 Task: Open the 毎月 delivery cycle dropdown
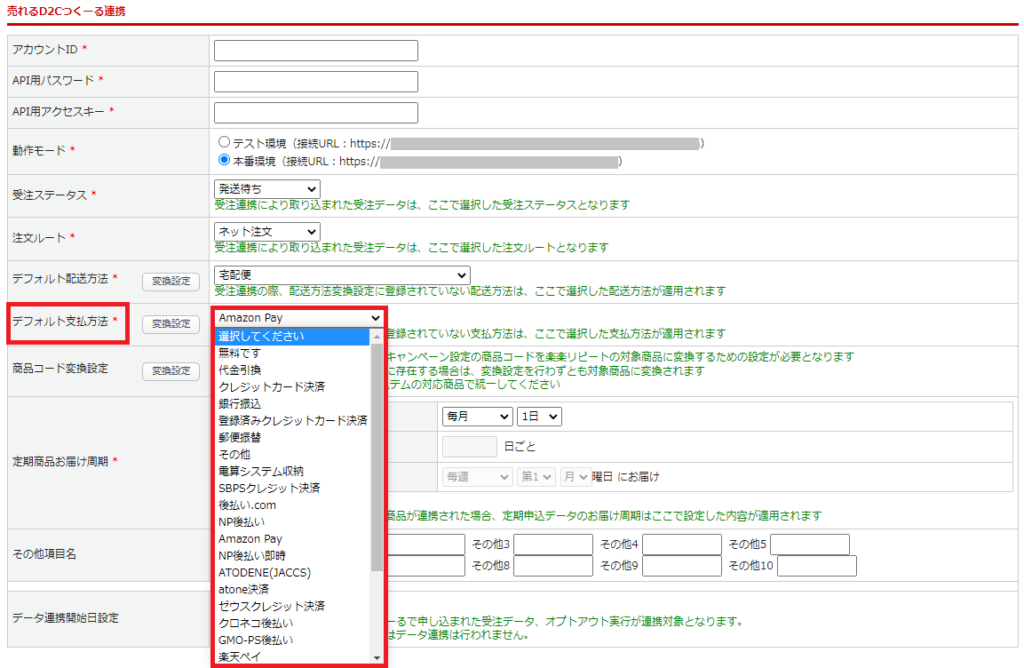(x=474, y=416)
